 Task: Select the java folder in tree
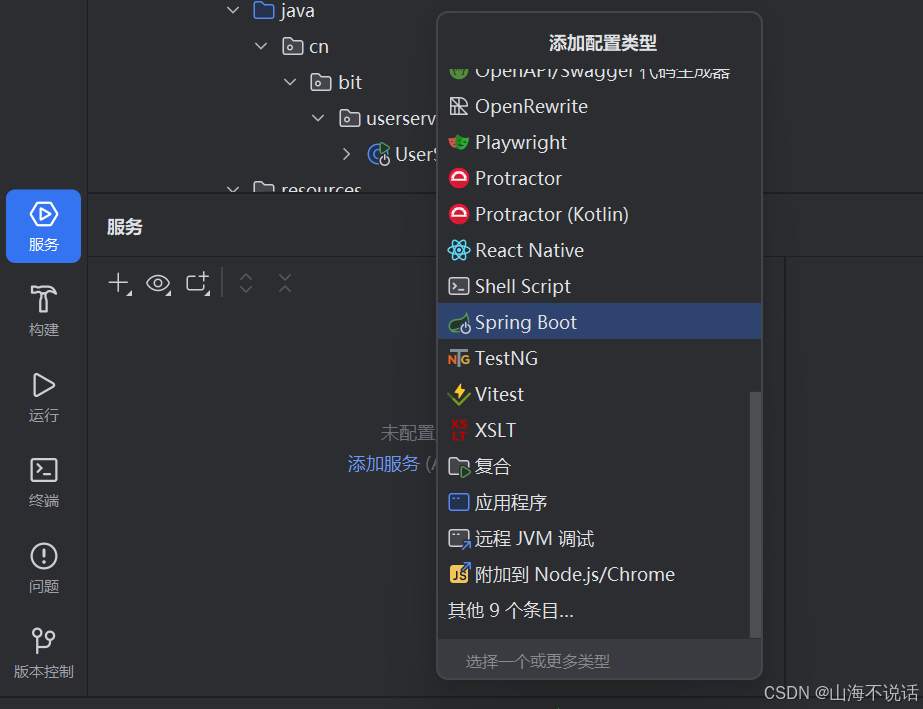(x=284, y=10)
